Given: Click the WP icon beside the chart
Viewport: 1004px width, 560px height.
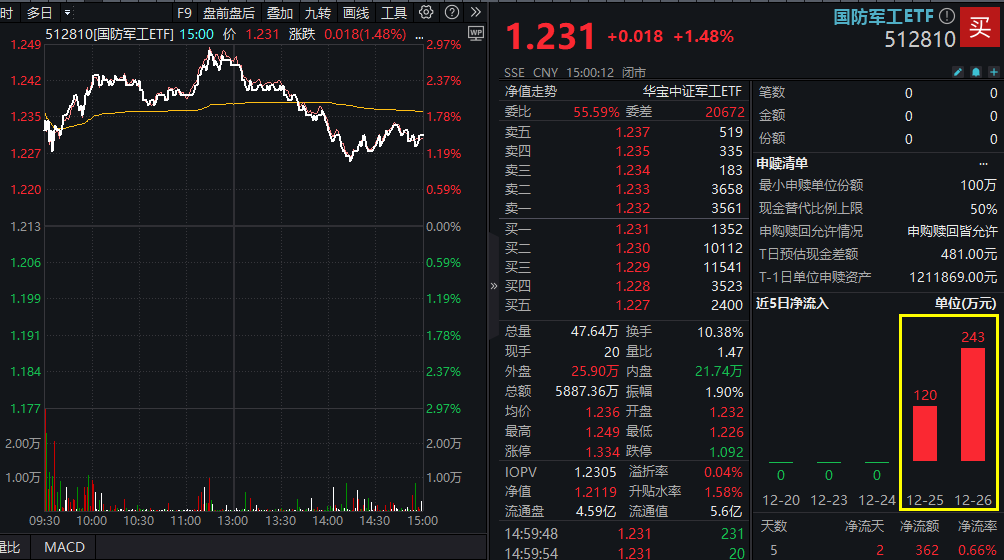Looking at the screenshot, I should click(475, 34).
